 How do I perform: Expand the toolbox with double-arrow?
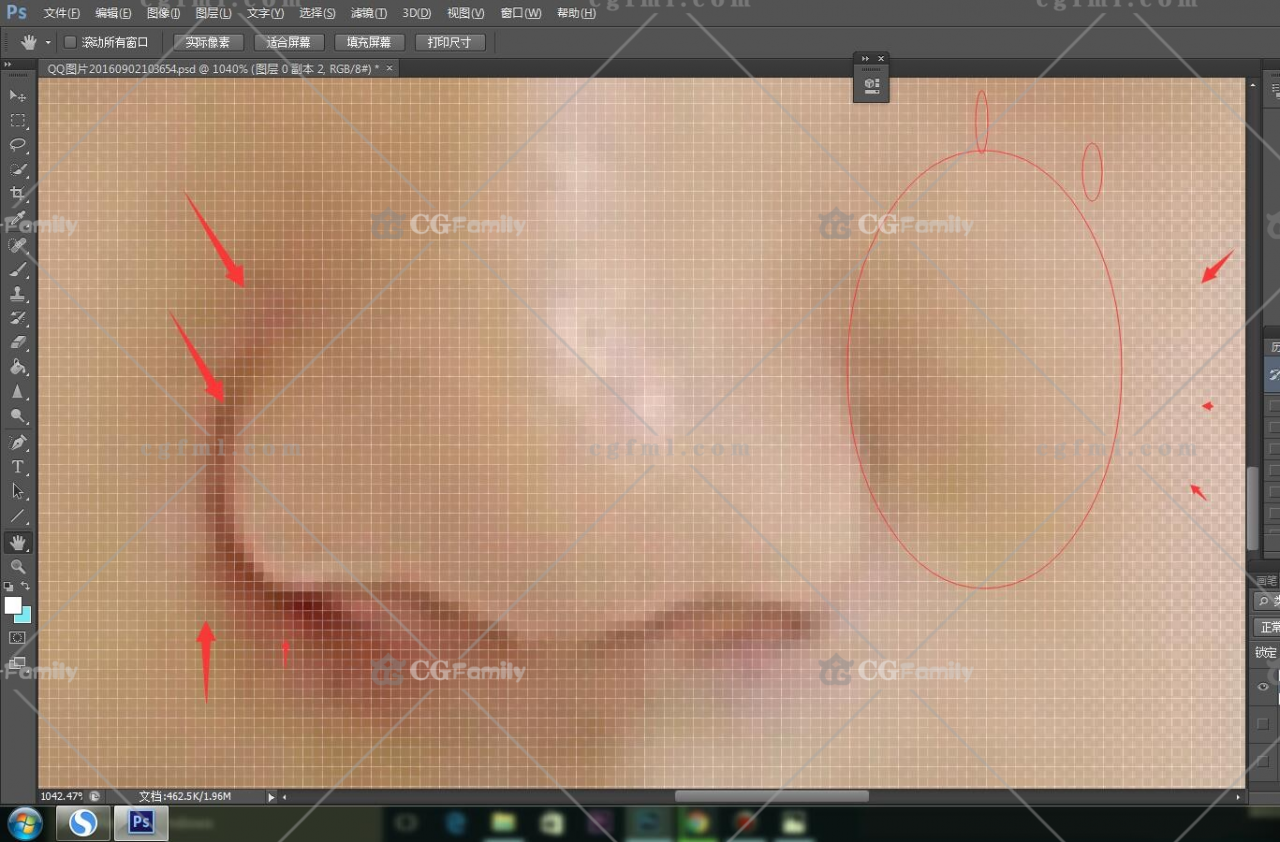pos(8,64)
